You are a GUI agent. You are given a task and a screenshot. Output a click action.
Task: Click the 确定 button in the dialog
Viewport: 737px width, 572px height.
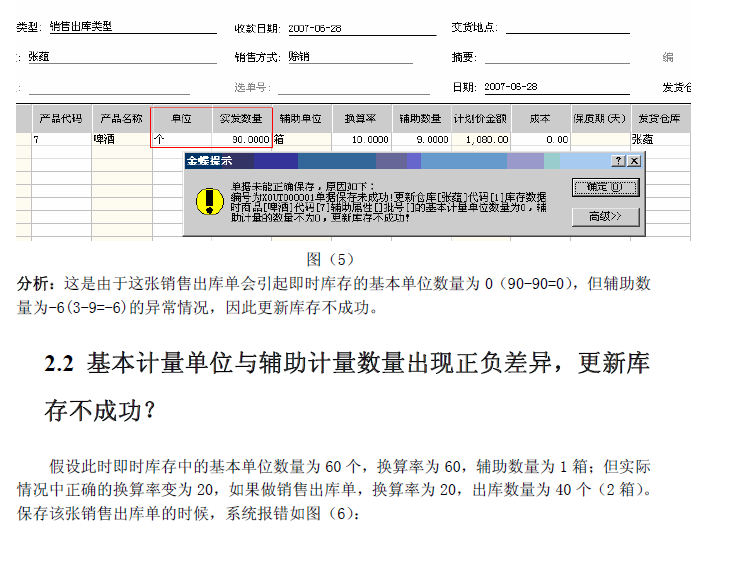tap(605, 187)
